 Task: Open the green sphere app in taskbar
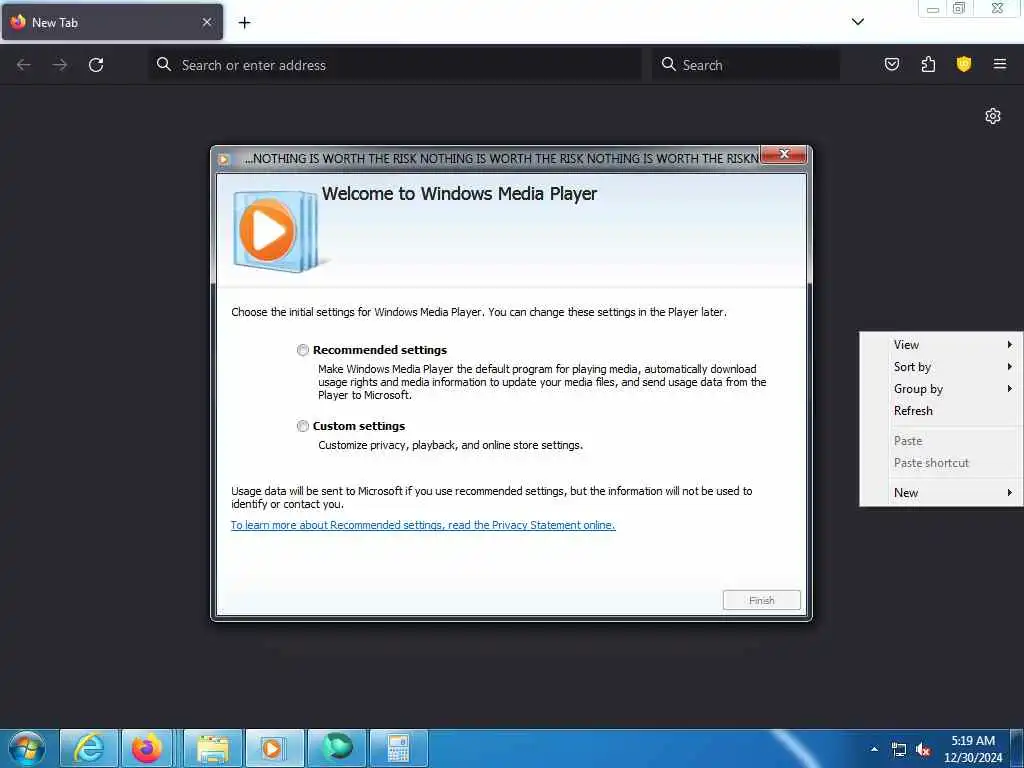(x=337, y=748)
